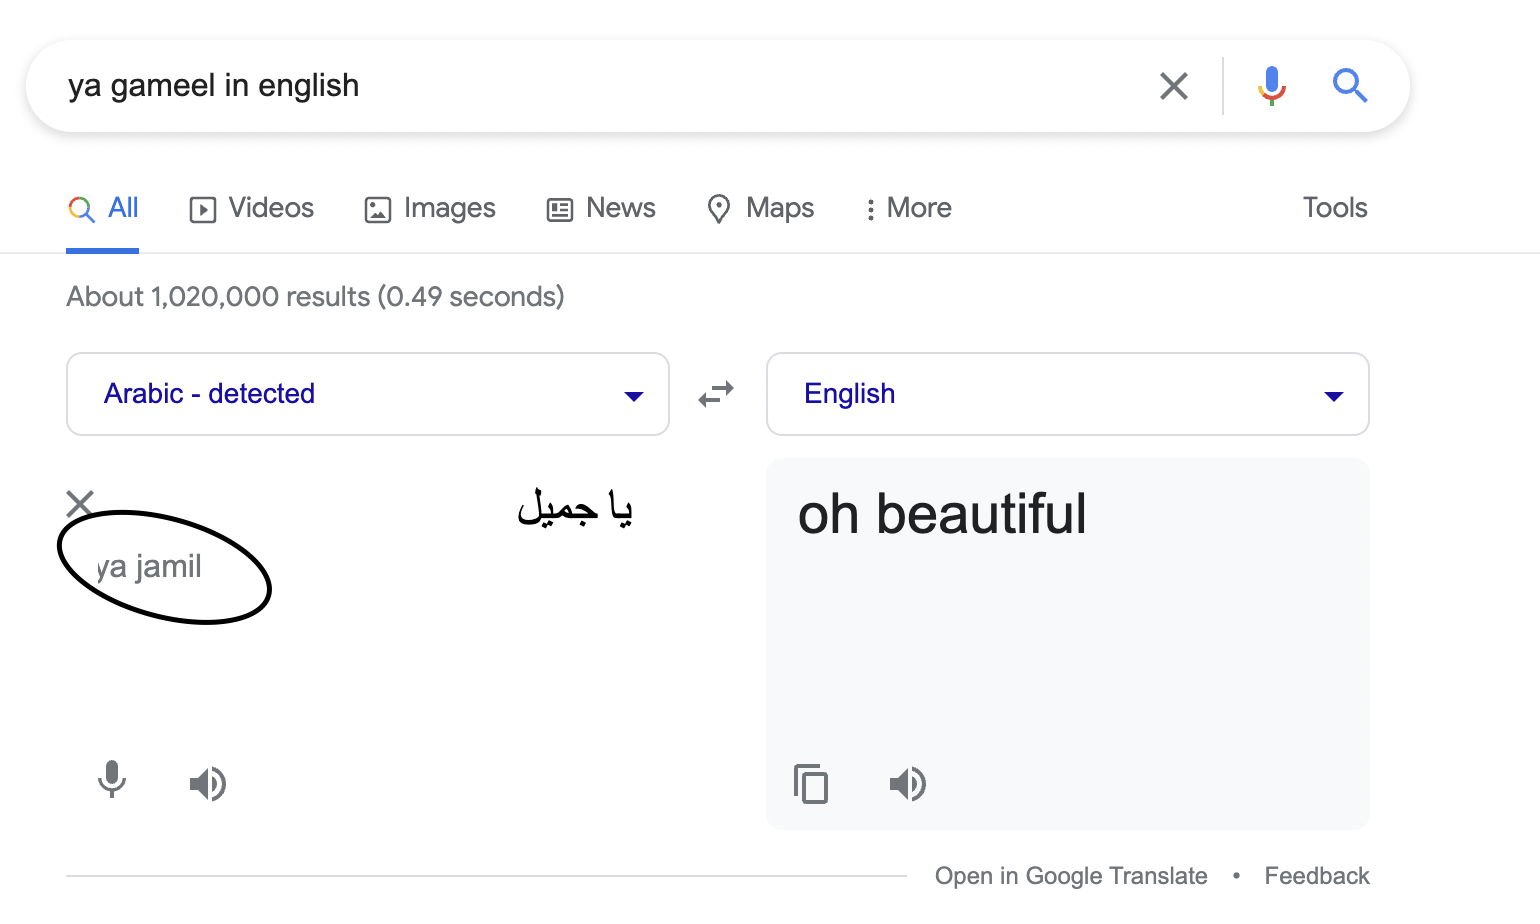Click the Feedback link
The height and width of the screenshot is (924, 1540).
[1317, 876]
